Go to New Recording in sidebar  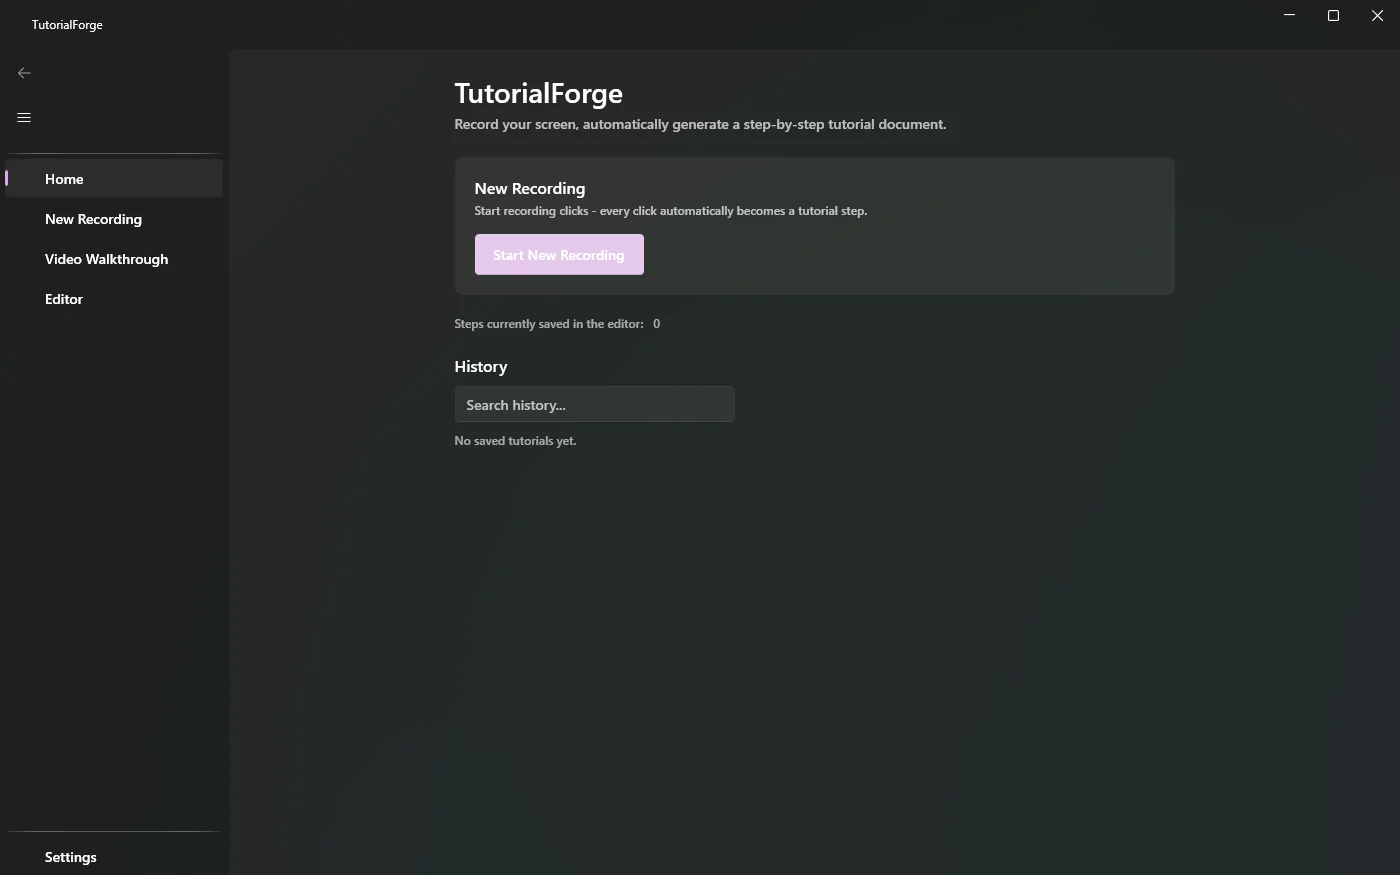tap(114, 219)
